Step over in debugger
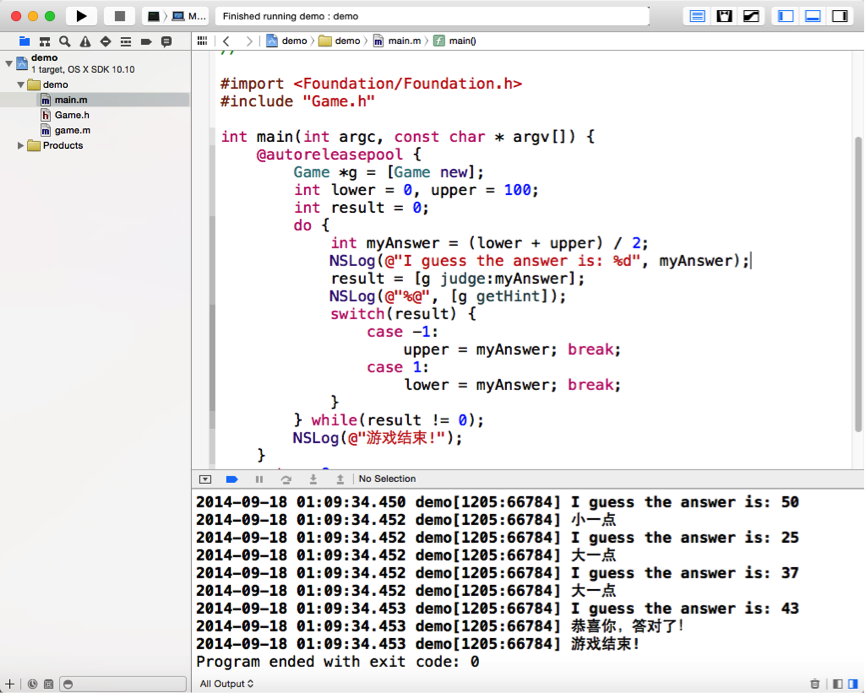 [286, 479]
